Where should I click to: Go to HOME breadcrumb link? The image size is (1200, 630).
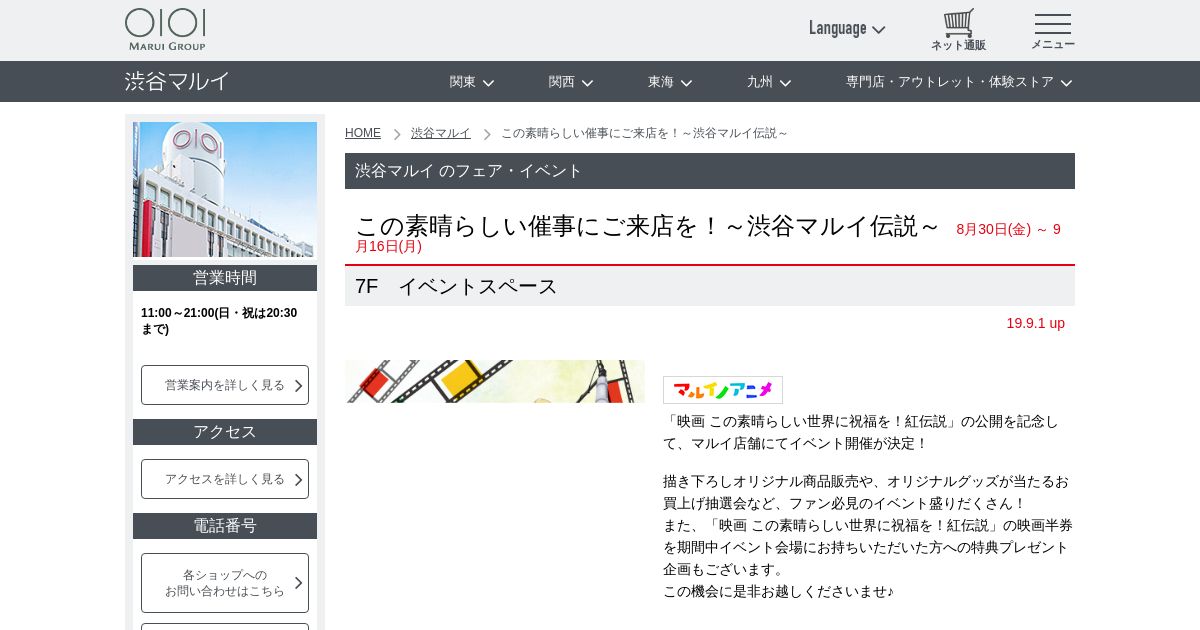tap(363, 133)
